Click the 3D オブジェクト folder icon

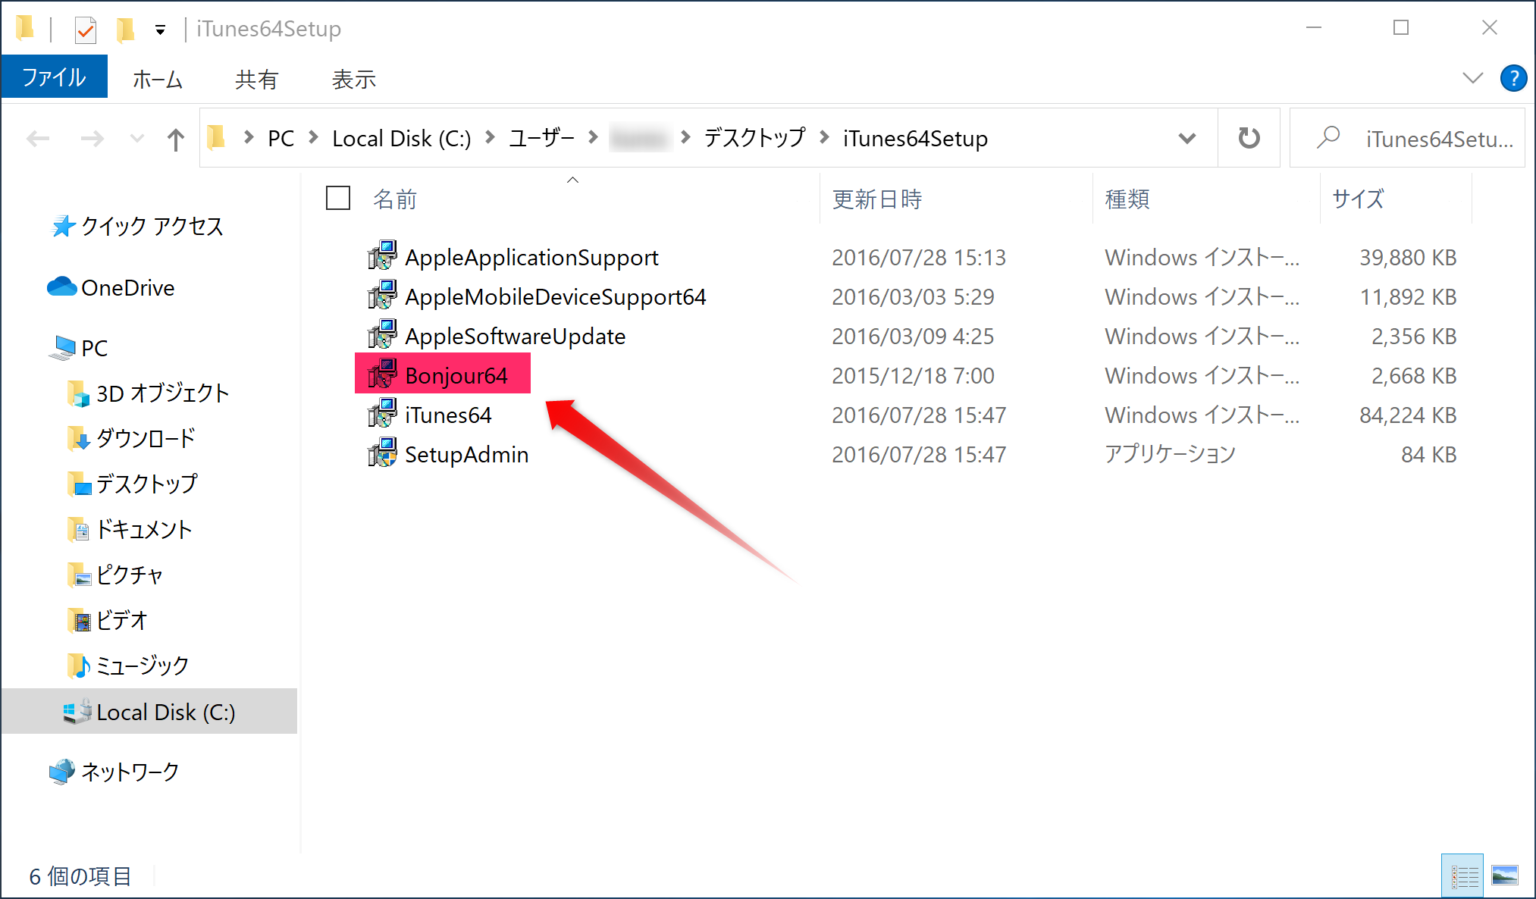pos(79,393)
